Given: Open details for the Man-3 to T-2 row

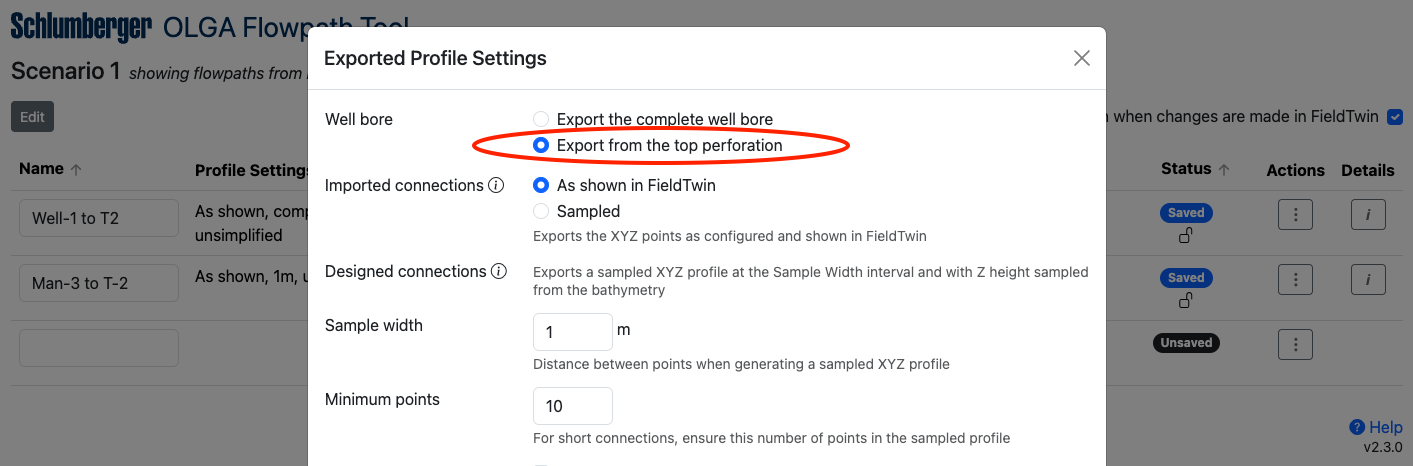Looking at the screenshot, I should pos(1367,281).
